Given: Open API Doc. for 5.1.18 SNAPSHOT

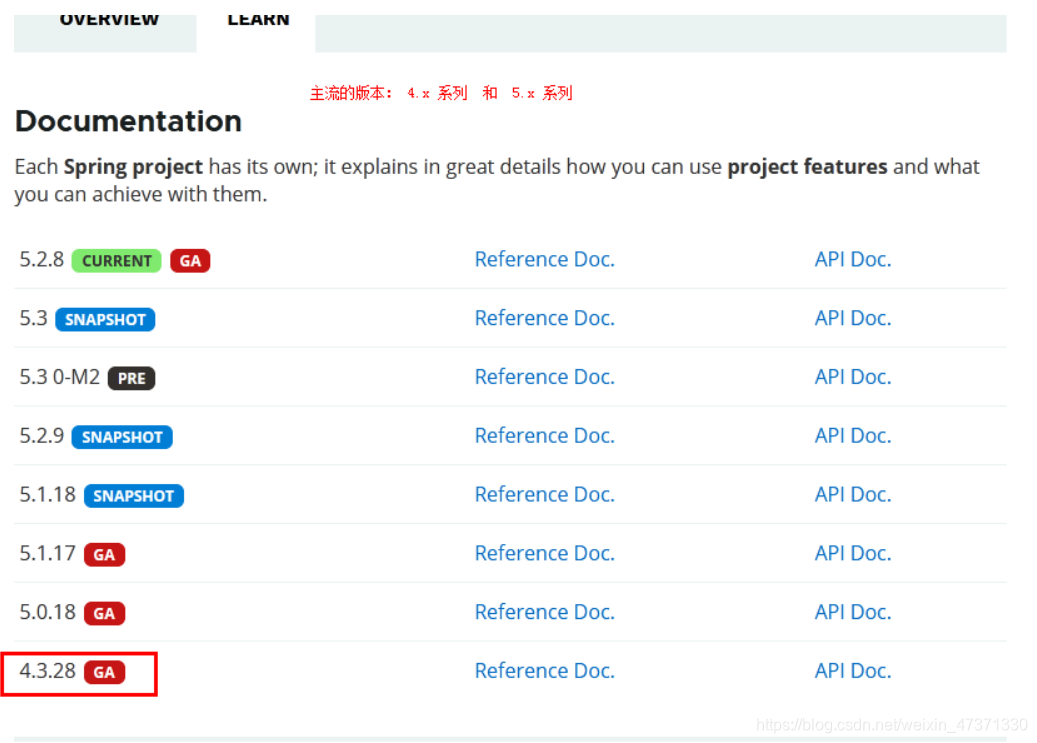Looking at the screenshot, I should [852, 495].
